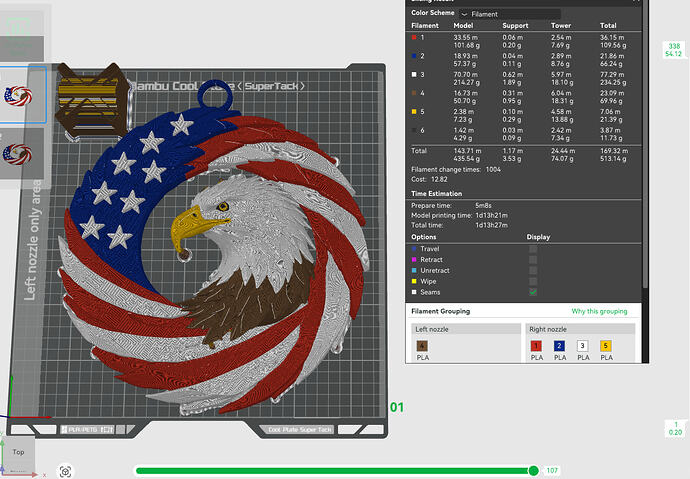The image size is (690, 479).
Task: Click the Prepare time value 5m8s
Action: 483,205
